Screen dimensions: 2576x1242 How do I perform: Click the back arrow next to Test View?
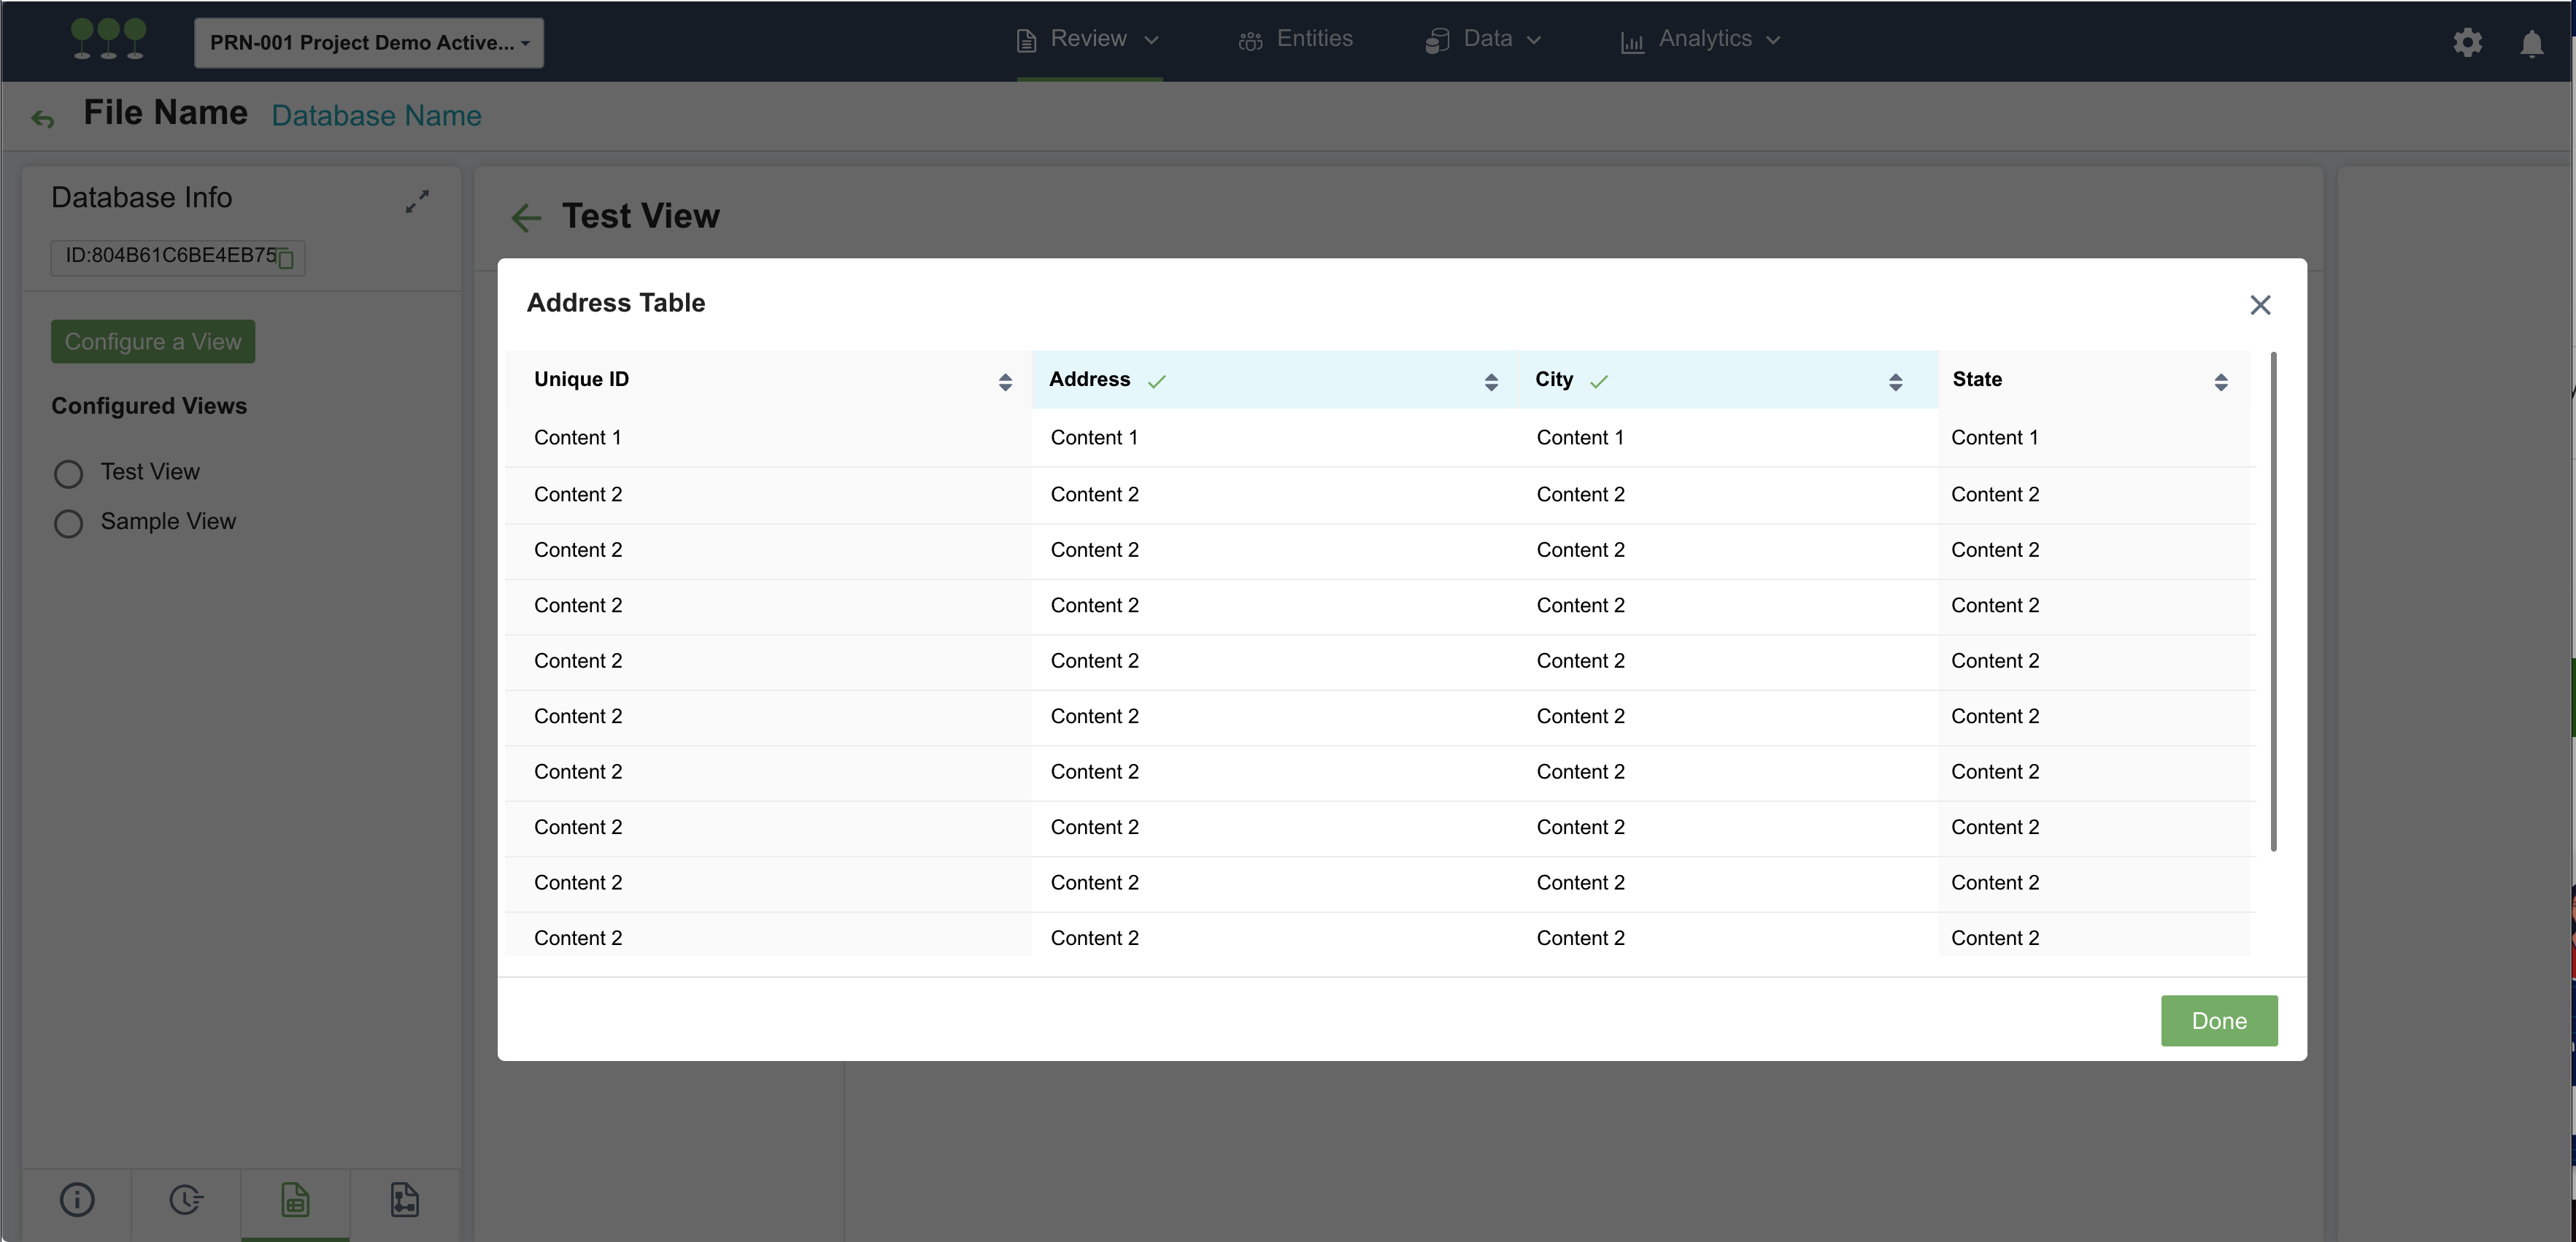[x=525, y=217]
